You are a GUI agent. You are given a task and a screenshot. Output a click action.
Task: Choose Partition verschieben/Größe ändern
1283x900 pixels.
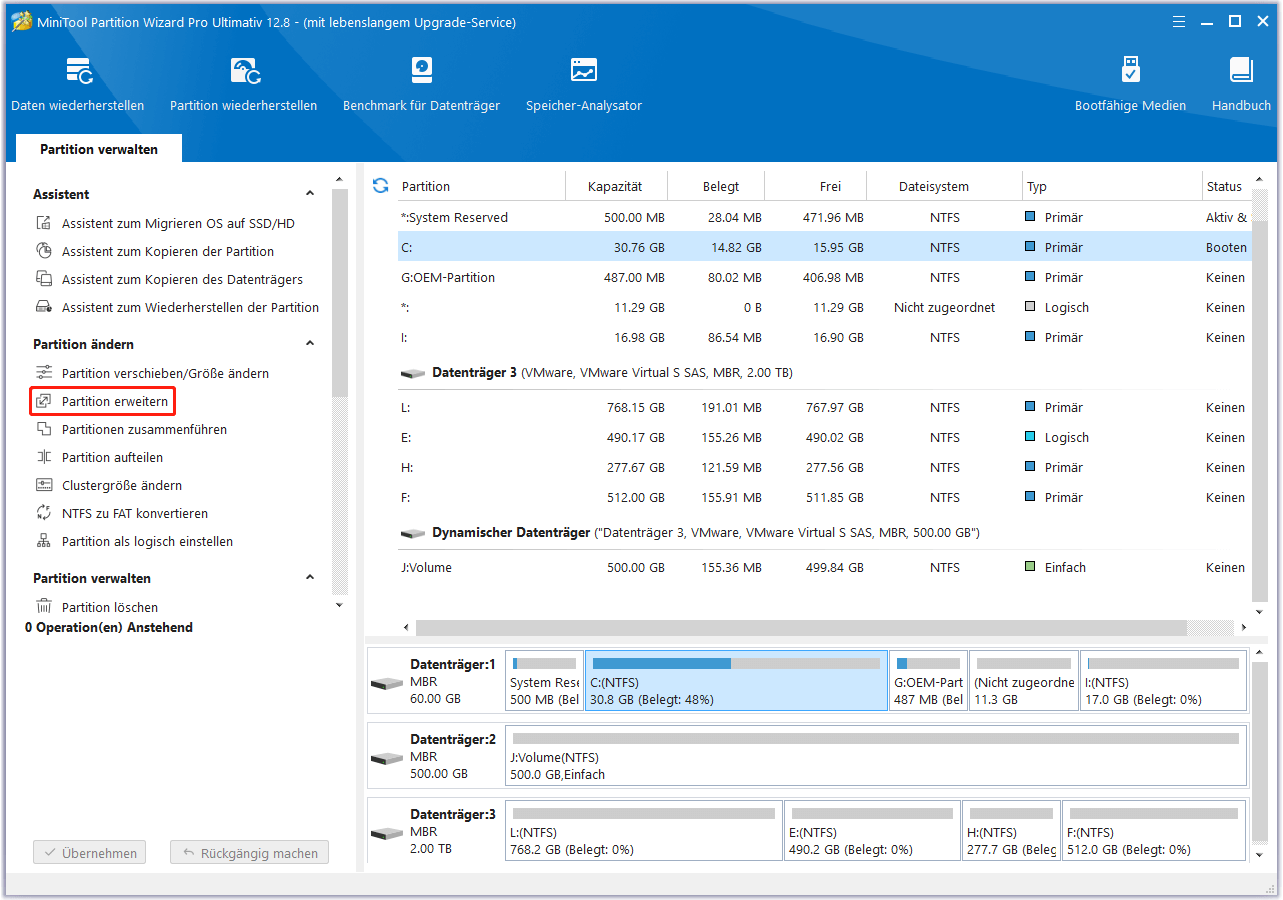165,374
